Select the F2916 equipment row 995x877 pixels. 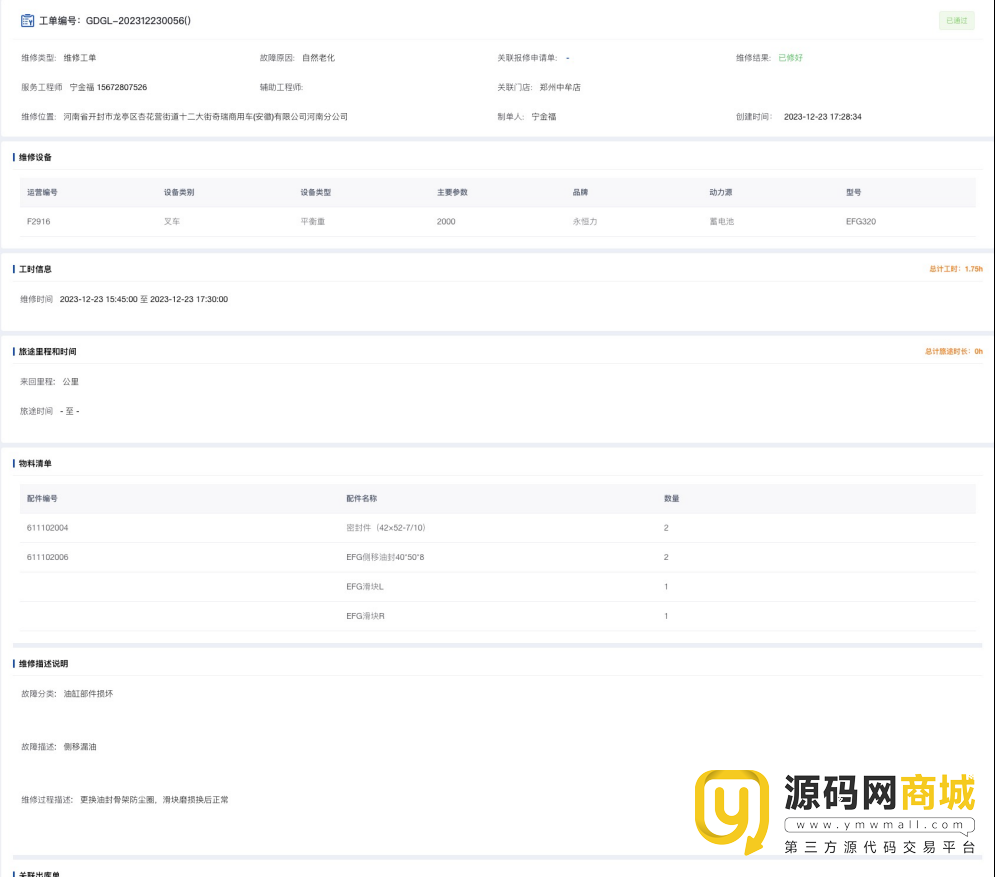(38, 221)
